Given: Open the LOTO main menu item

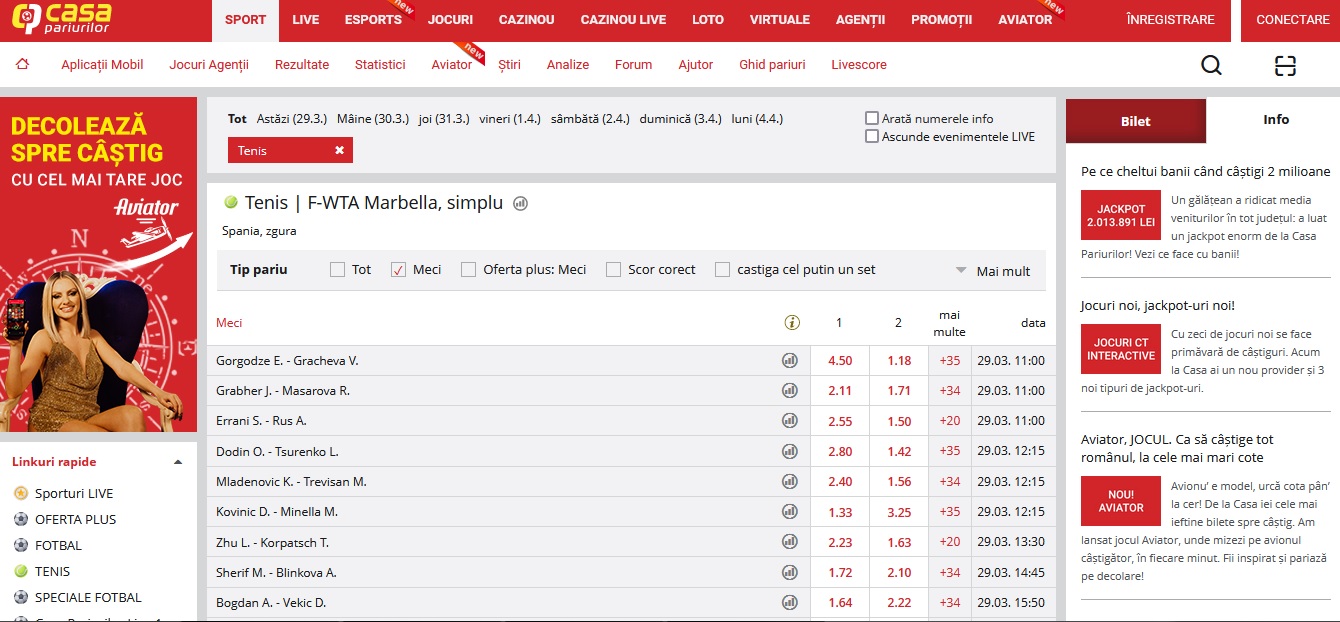Looking at the screenshot, I should (x=707, y=20).
